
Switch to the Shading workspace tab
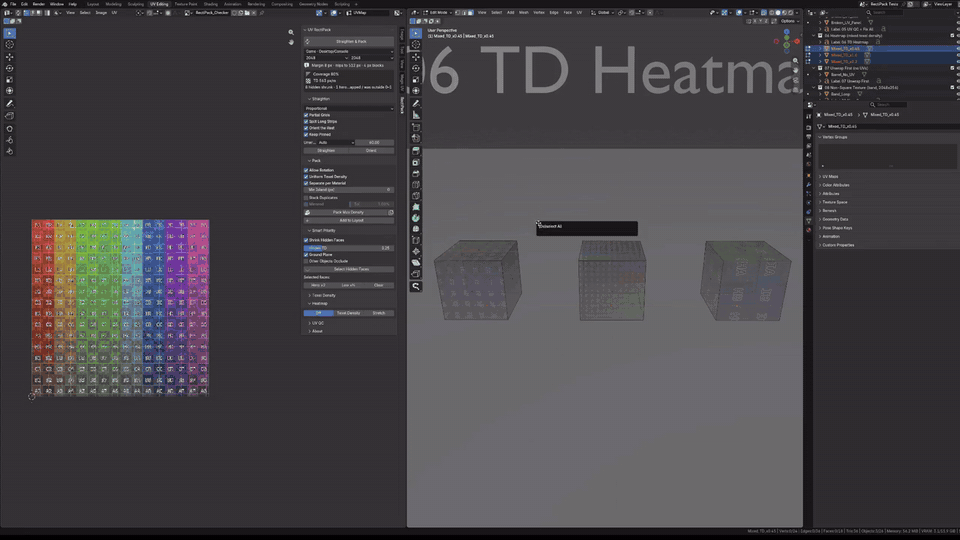[x=210, y=4]
